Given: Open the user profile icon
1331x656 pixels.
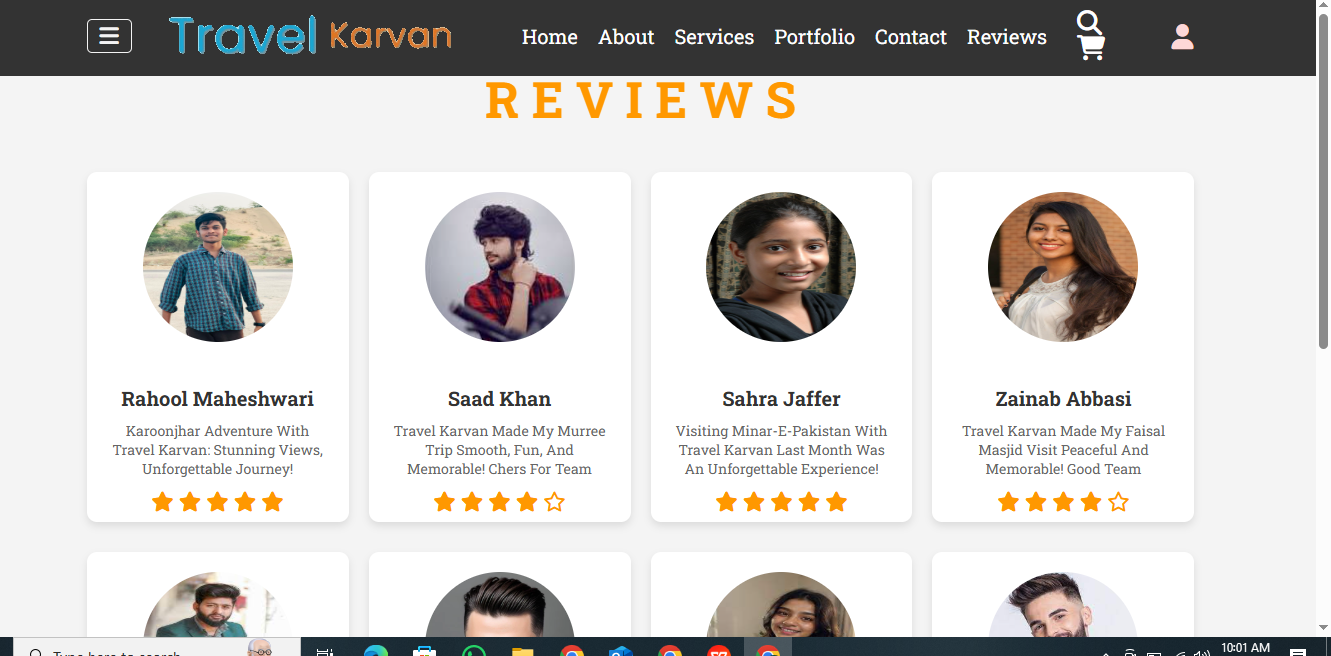Looking at the screenshot, I should tap(1182, 37).
